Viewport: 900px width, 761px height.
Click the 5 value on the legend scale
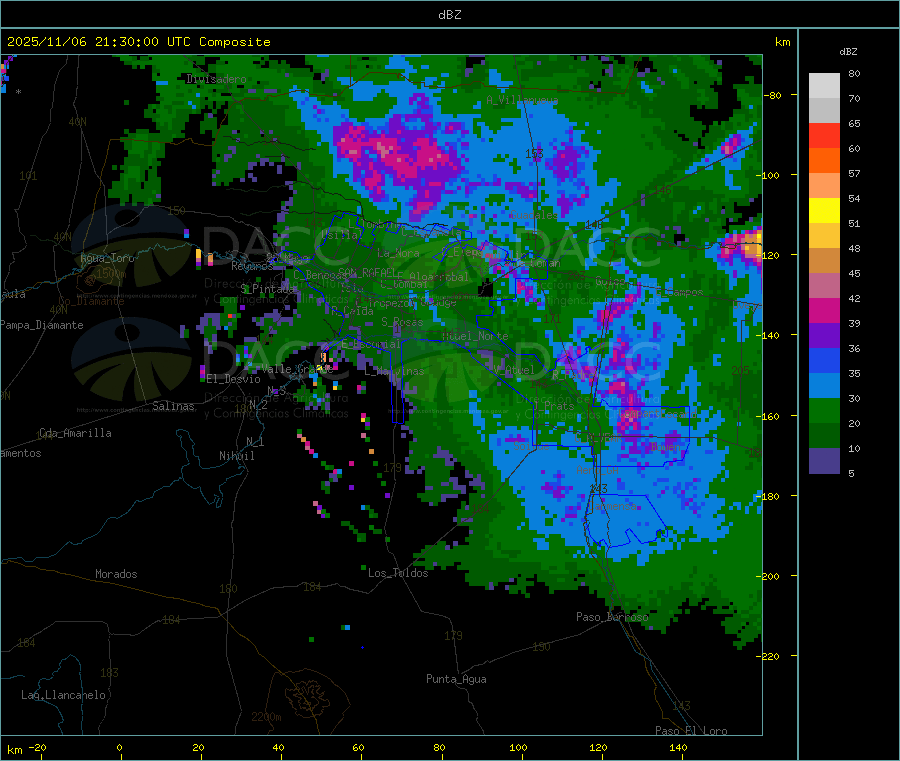(x=851, y=473)
